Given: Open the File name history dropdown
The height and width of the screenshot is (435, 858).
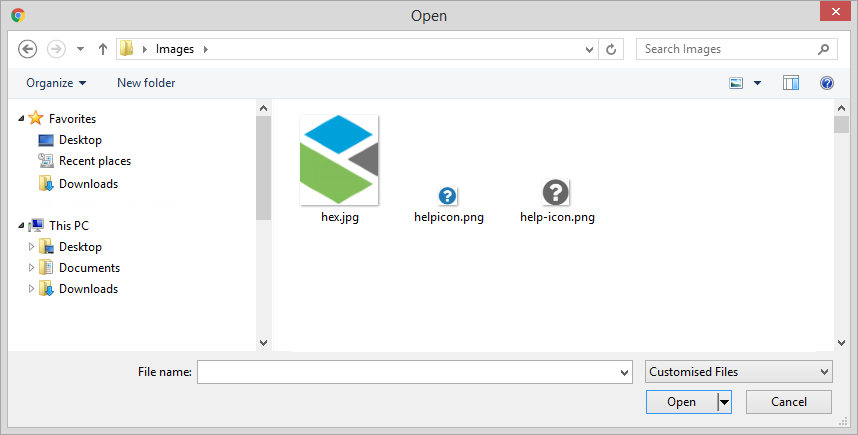Looking at the screenshot, I should (624, 373).
